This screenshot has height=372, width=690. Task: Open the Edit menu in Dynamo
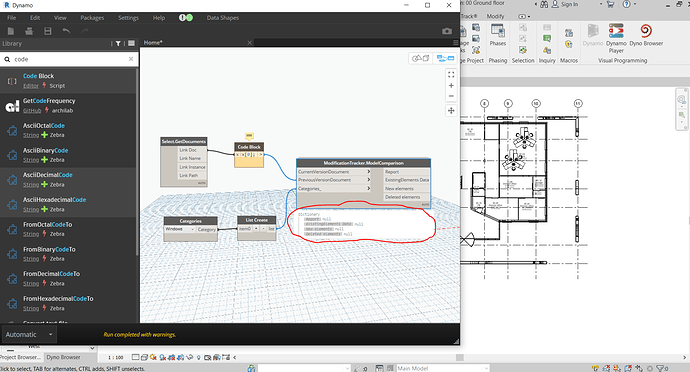pos(35,18)
